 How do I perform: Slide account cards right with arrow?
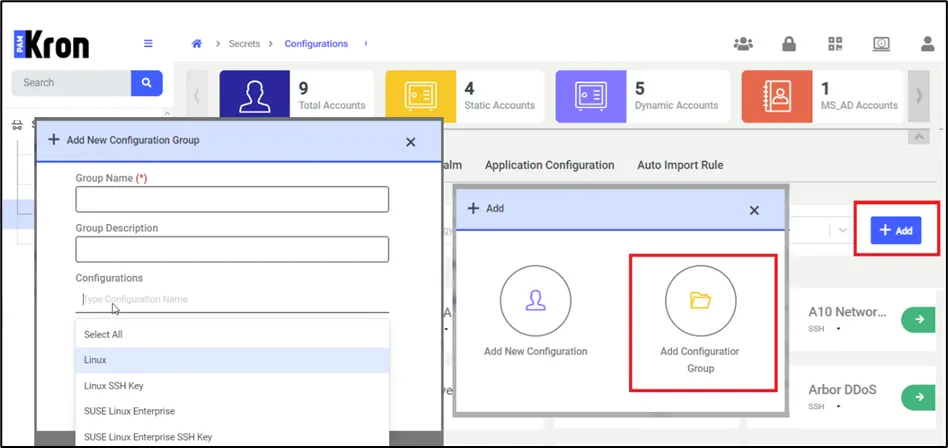[x=919, y=96]
